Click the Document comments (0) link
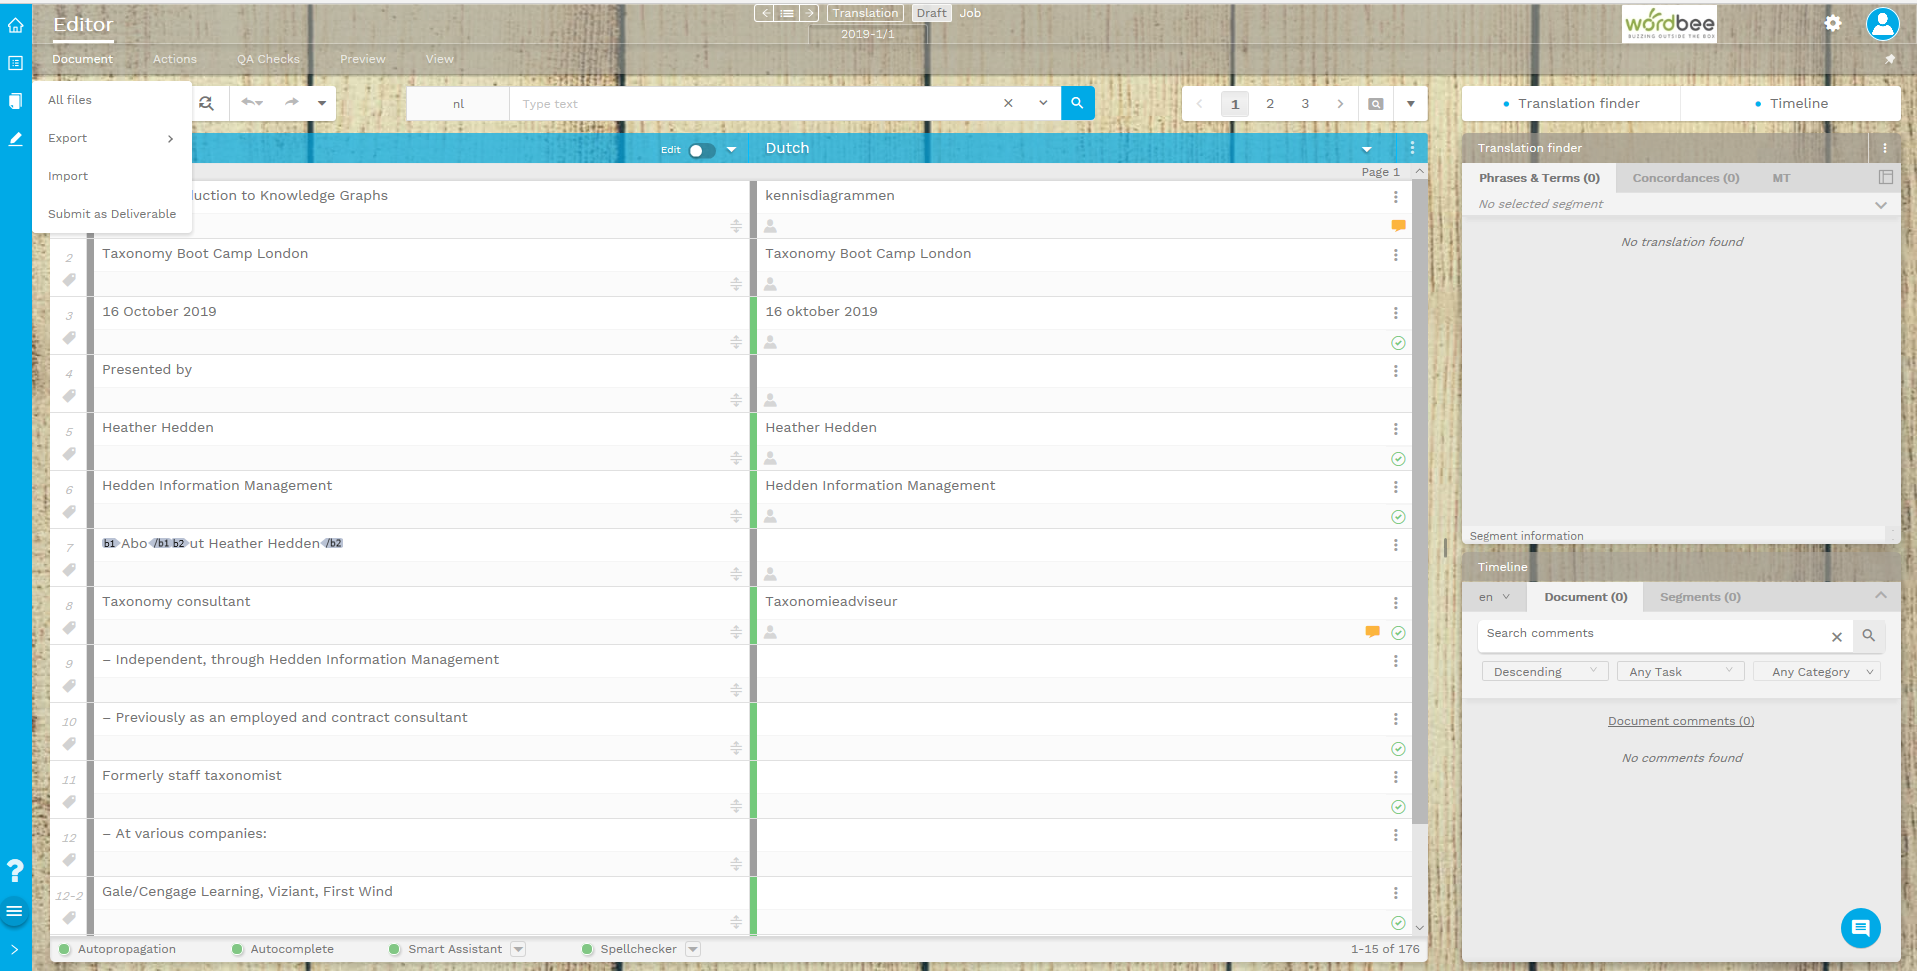Image resolution: width=1917 pixels, height=971 pixels. (x=1680, y=721)
